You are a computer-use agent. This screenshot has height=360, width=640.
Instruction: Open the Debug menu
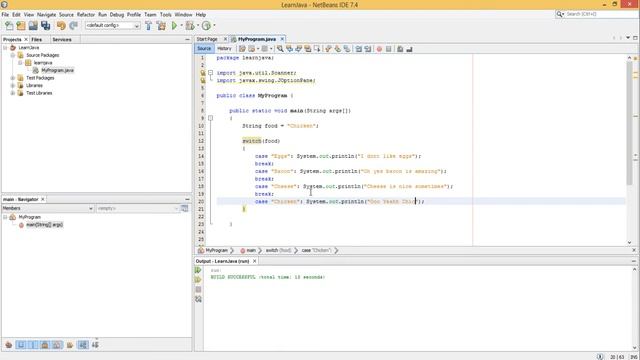[117, 14]
